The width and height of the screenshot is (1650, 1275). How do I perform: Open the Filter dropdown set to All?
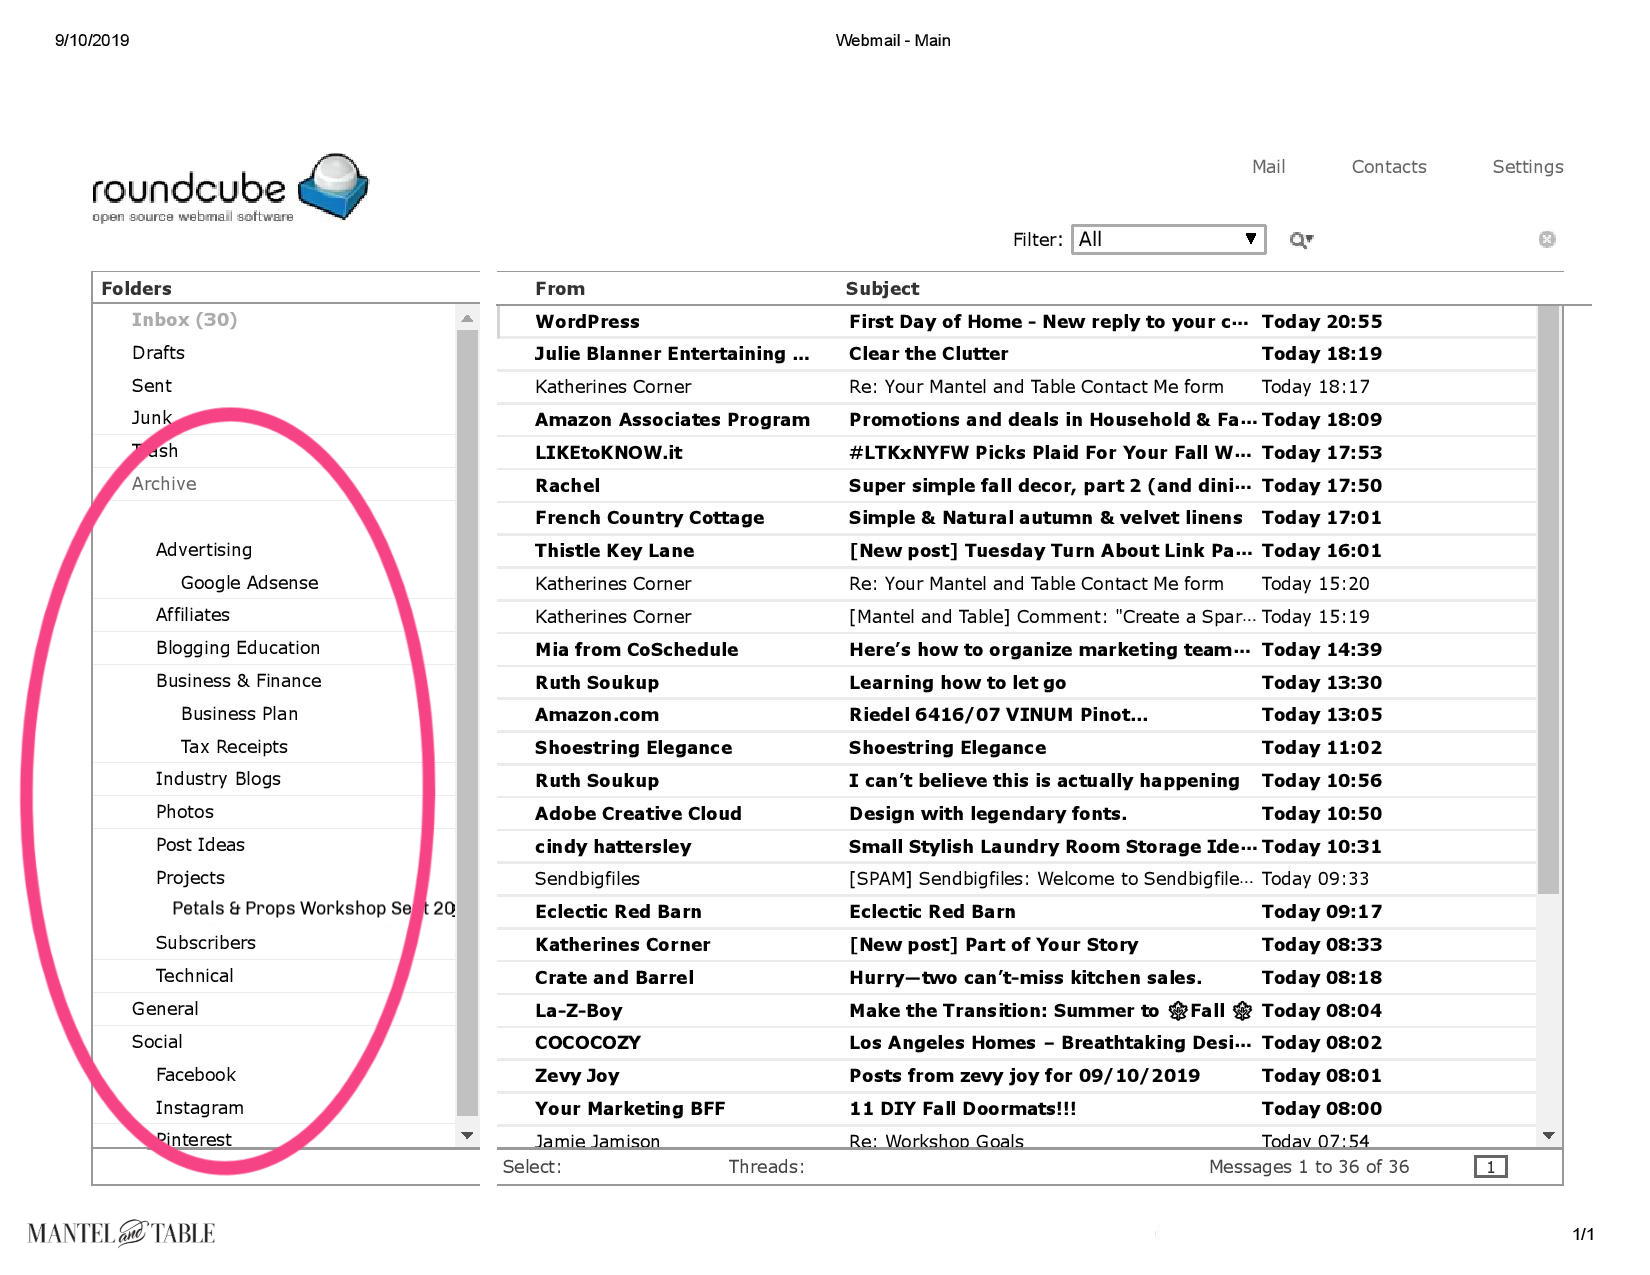(x=1168, y=239)
